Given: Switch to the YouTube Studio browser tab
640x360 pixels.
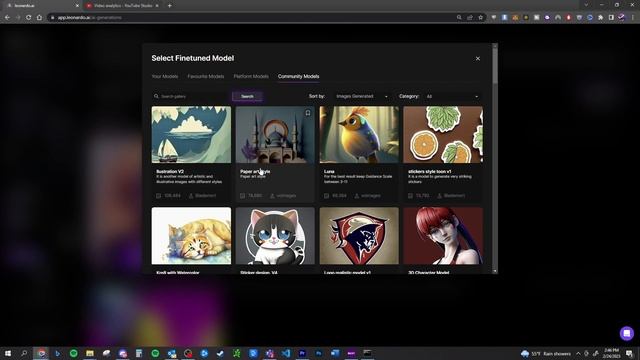Looking at the screenshot, I should pos(122,6).
